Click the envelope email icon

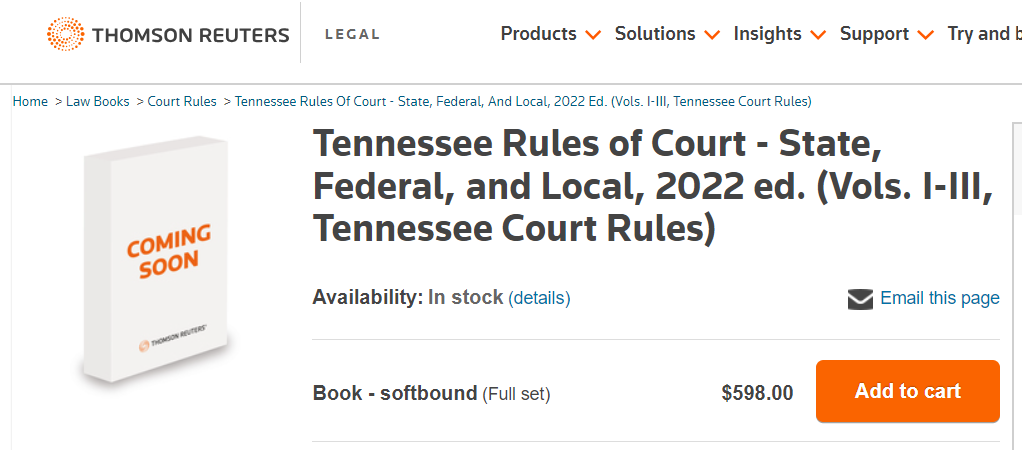point(860,299)
